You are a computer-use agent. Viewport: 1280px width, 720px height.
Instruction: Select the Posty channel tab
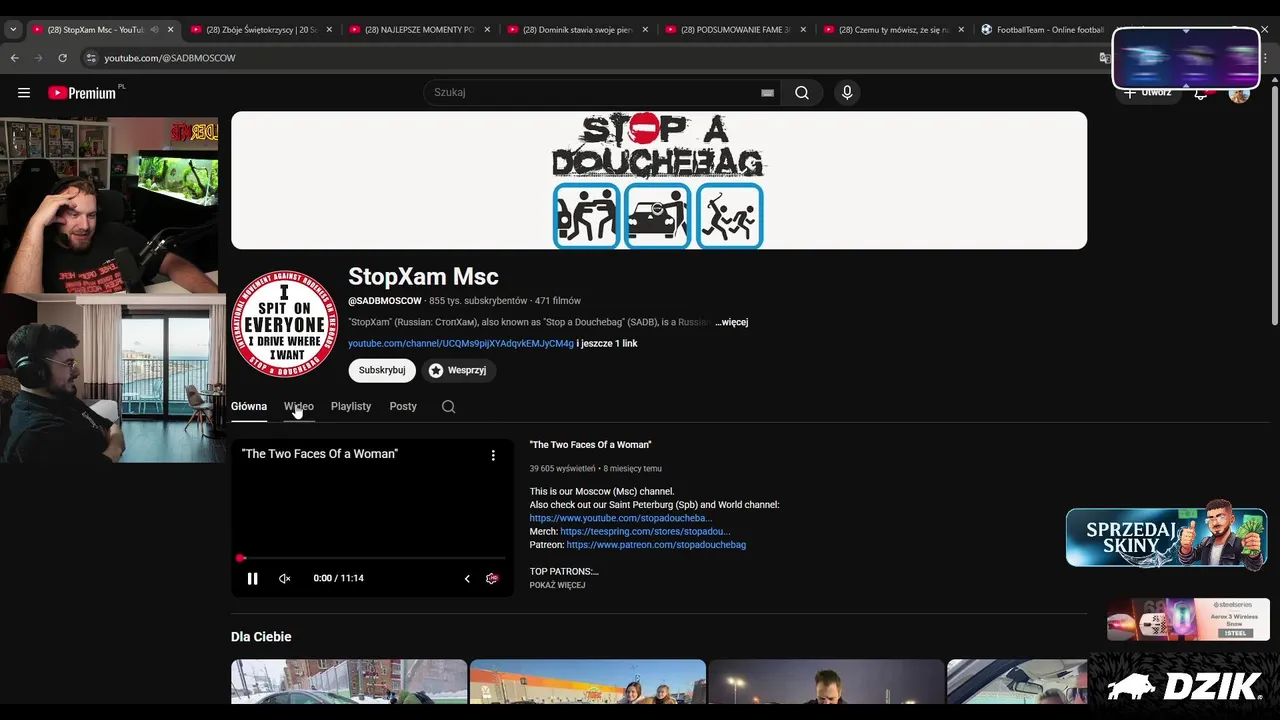pyautogui.click(x=403, y=406)
